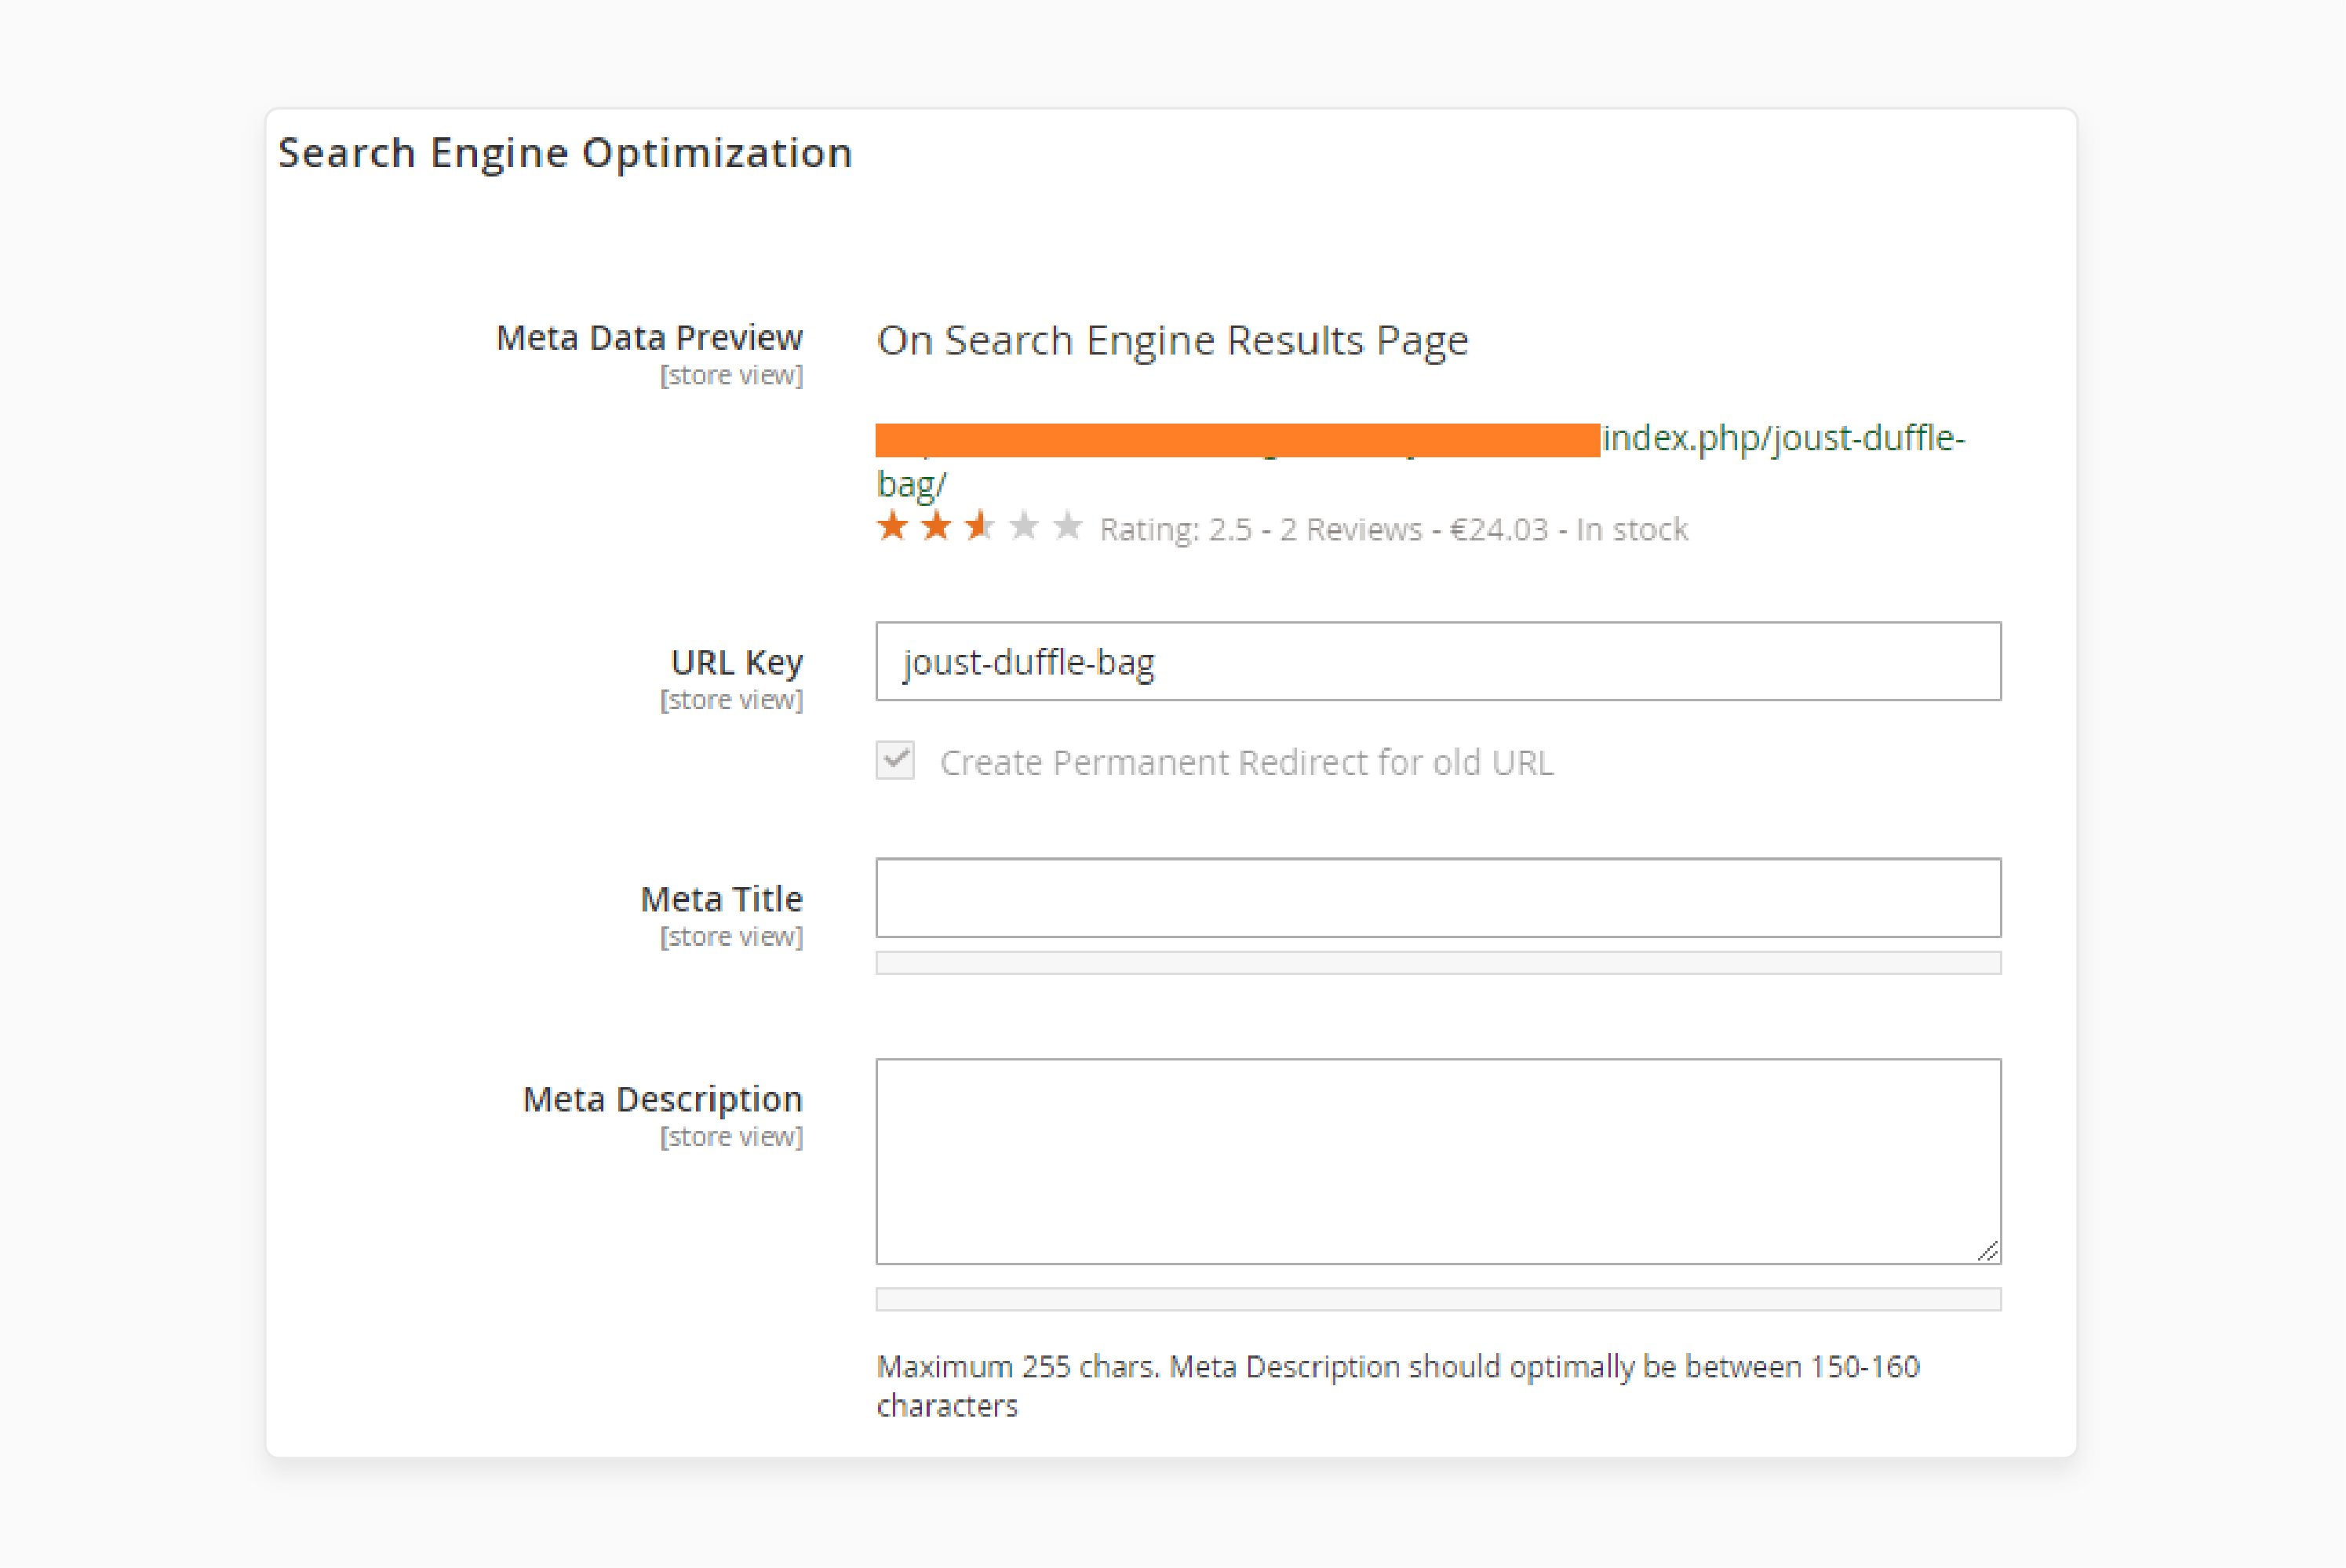Click the Create Permanent Redirect label text
This screenshot has width=2346, height=1568.
[1247, 763]
